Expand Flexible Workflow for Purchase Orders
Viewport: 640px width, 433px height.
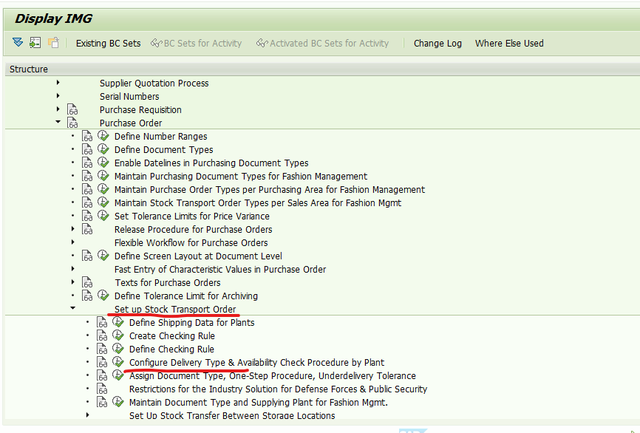click(x=73, y=242)
